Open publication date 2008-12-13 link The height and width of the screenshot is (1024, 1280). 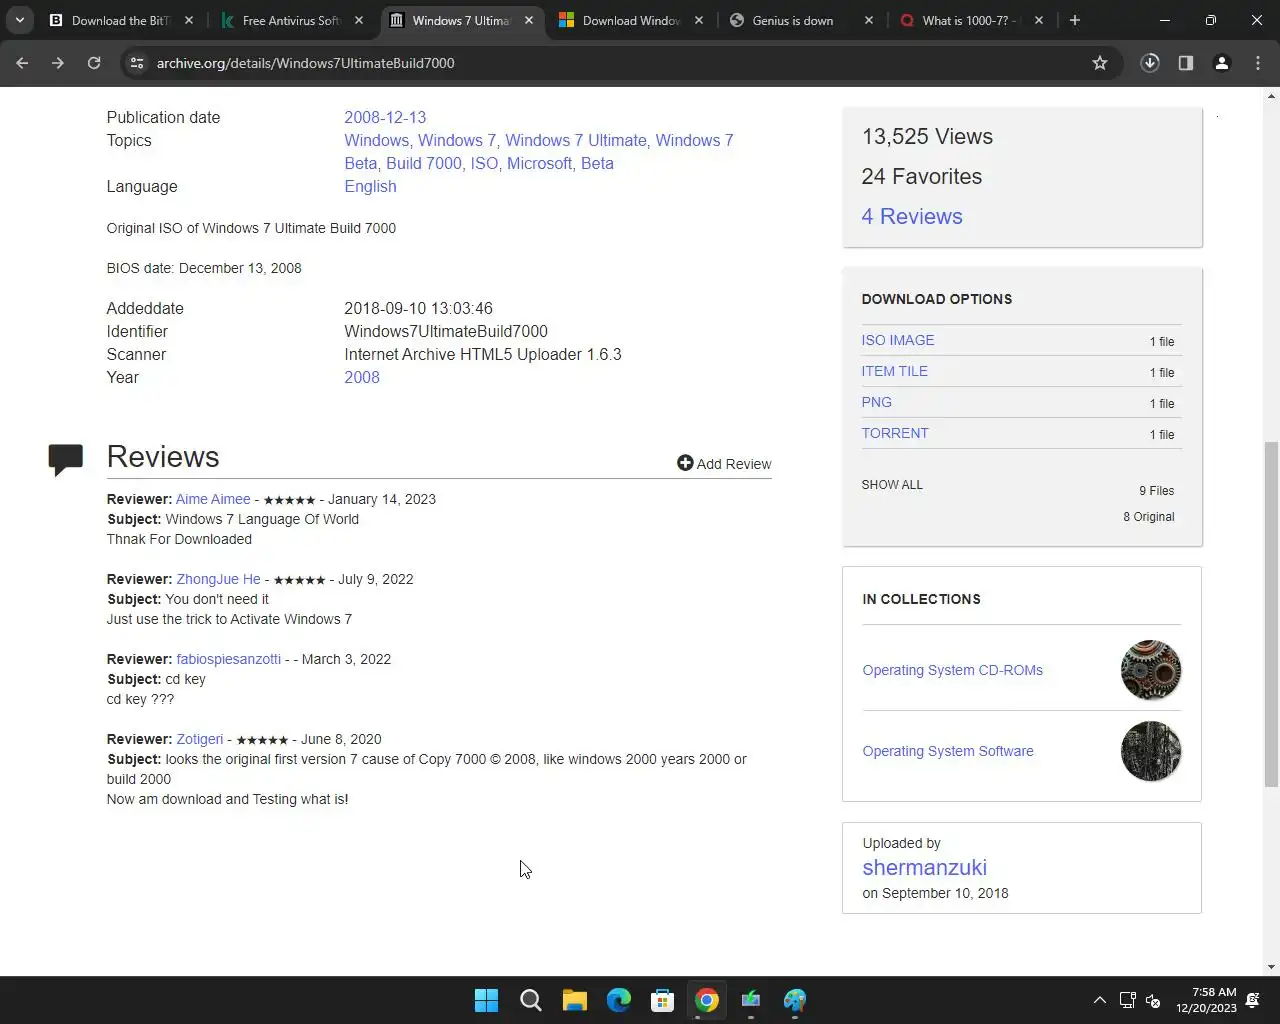[385, 117]
